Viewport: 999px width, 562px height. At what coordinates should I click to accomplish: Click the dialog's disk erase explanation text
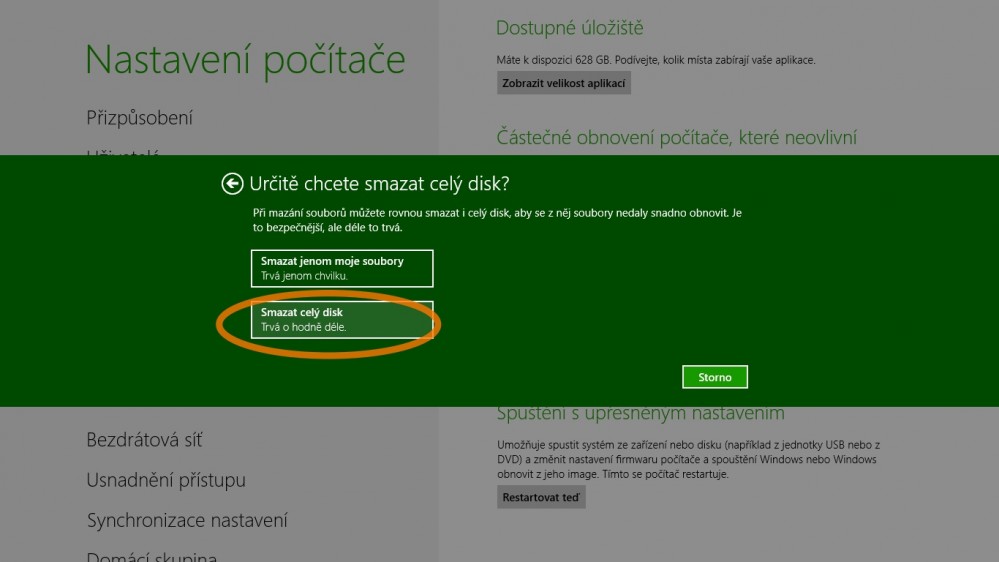tap(495, 220)
